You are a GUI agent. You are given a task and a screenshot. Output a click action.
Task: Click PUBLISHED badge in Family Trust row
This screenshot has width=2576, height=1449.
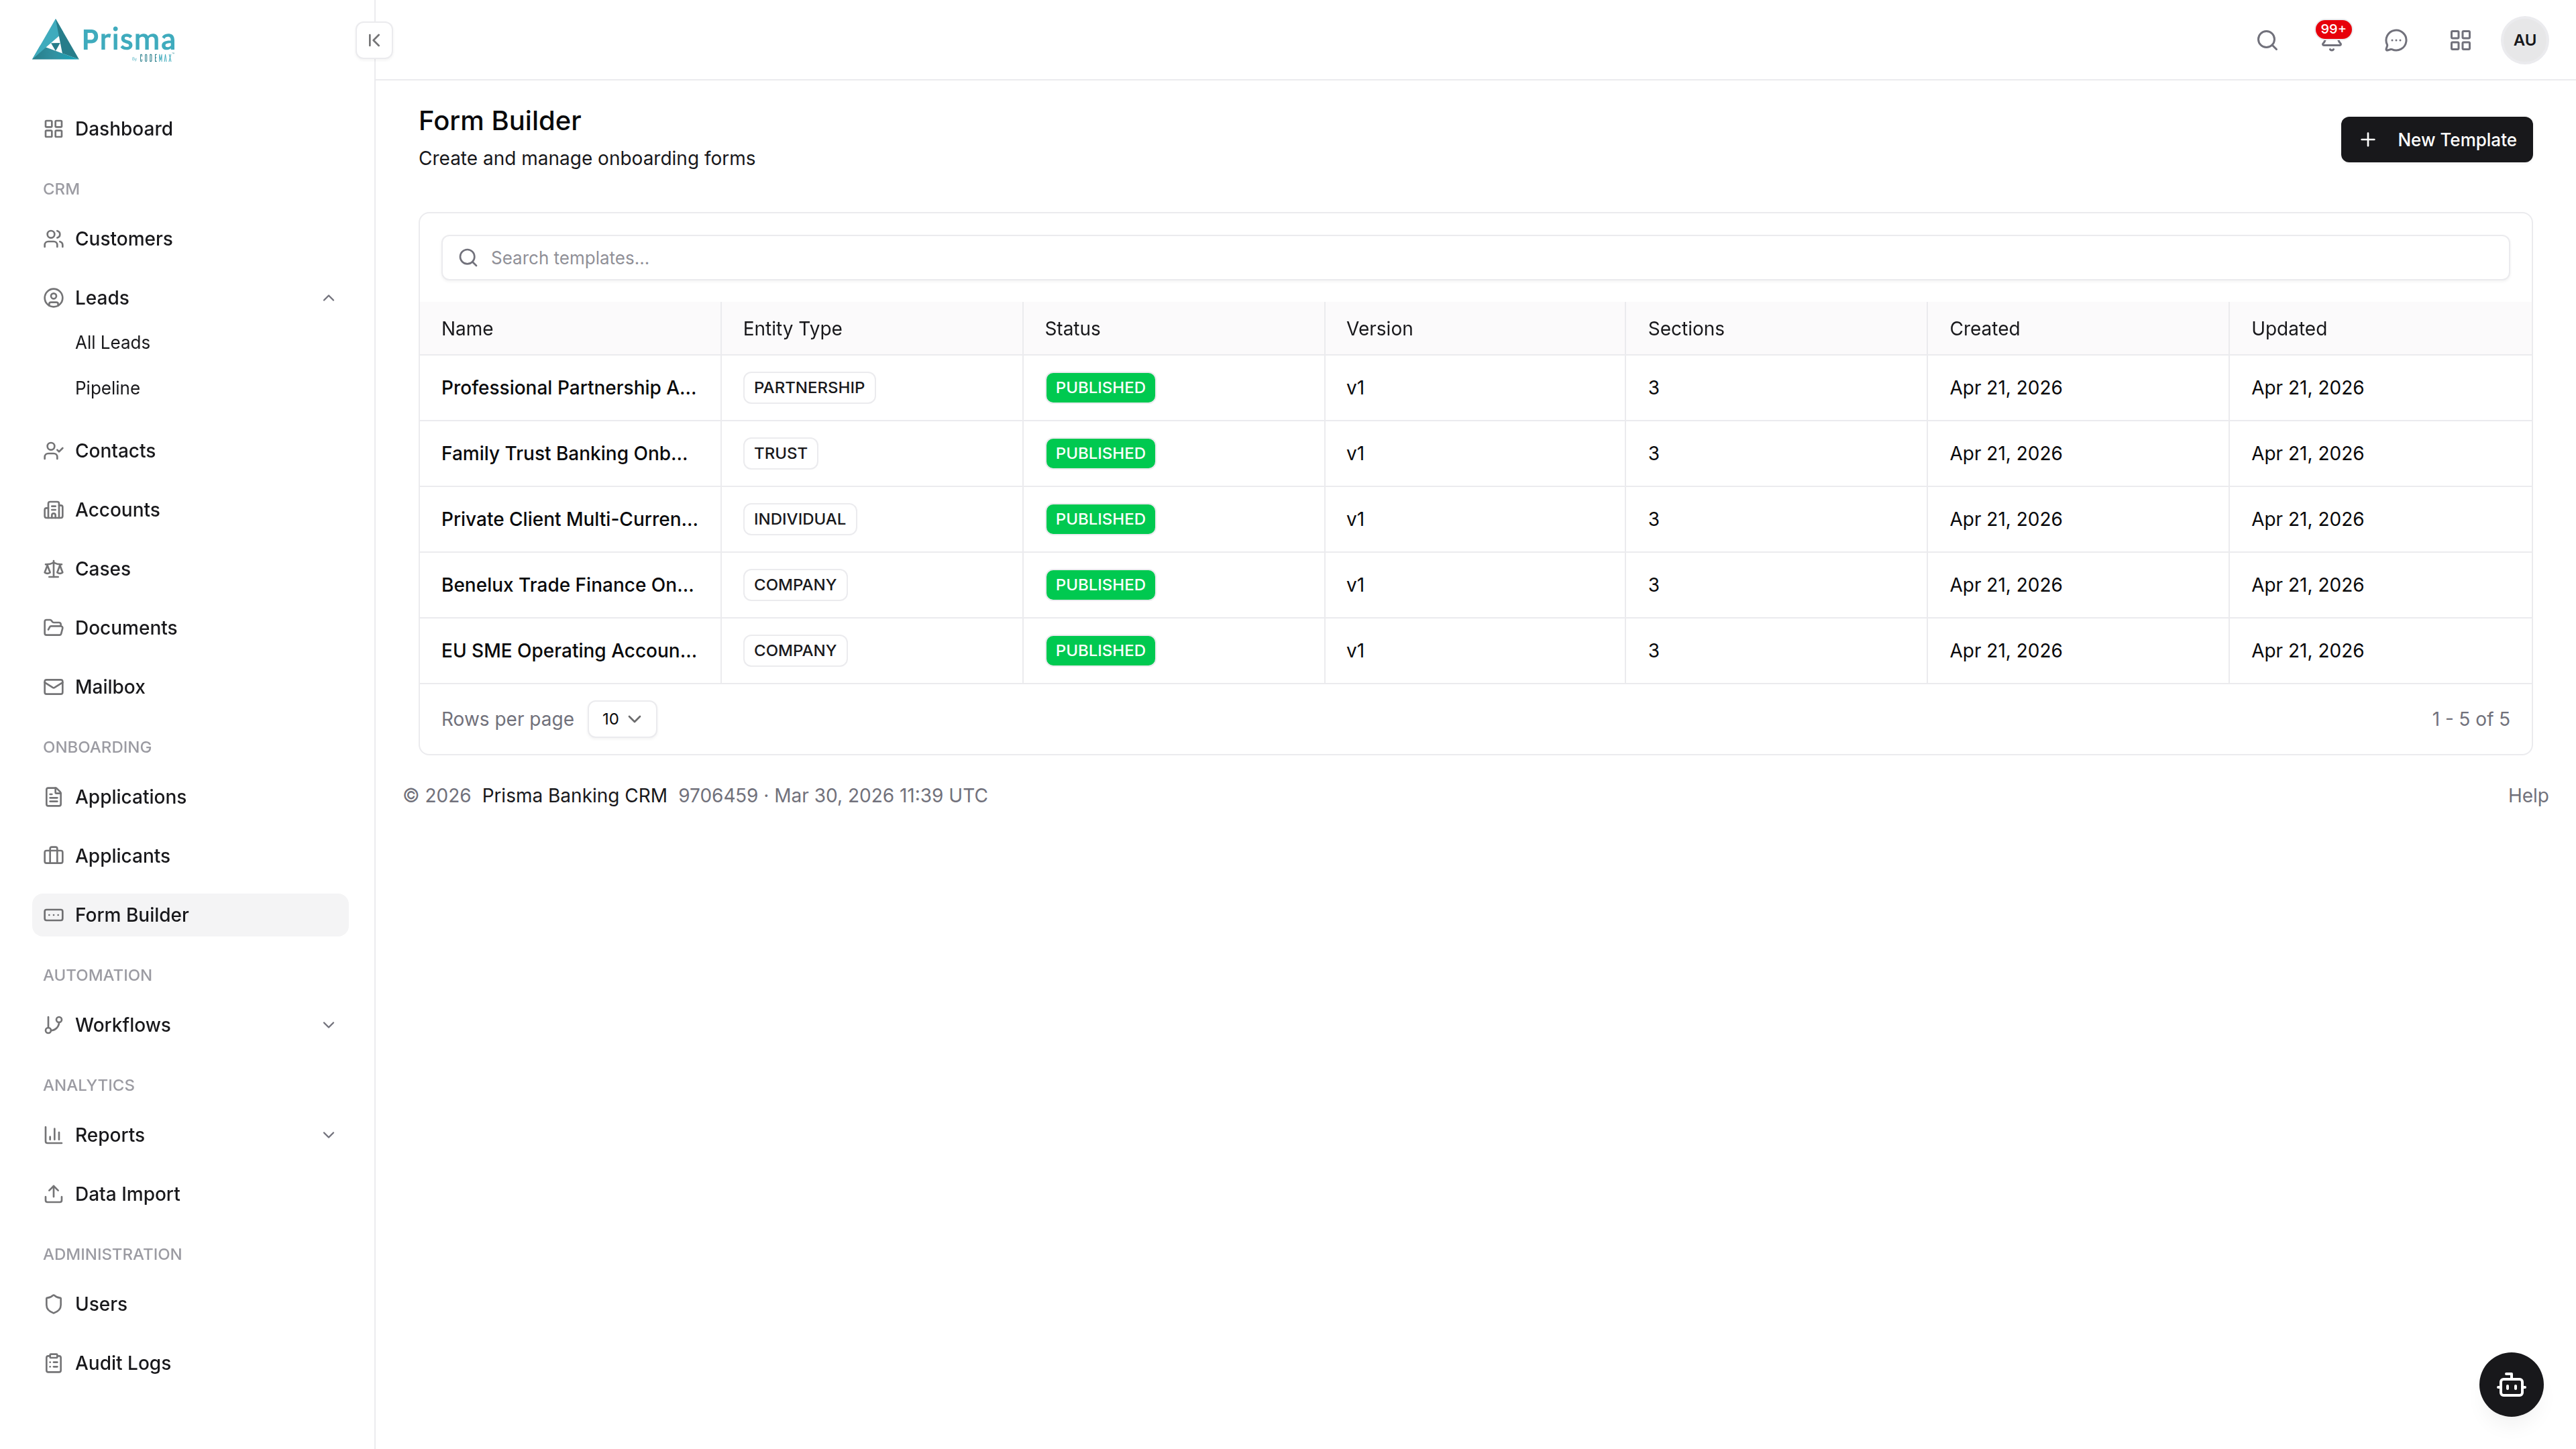pyautogui.click(x=1100, y=454)
